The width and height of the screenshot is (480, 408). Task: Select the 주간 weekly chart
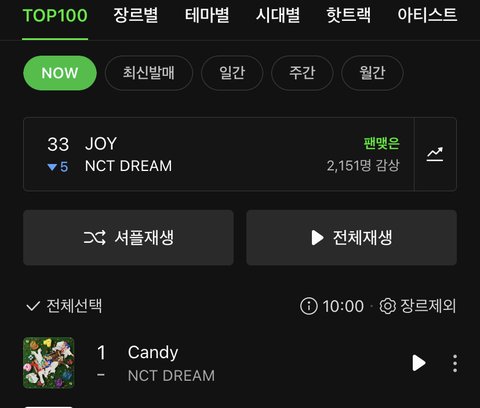pos(302,73)
